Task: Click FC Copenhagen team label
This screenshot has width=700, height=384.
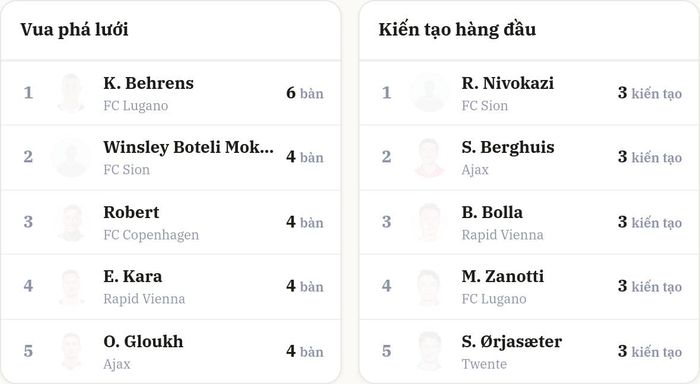Action: [x=151, y=235]
